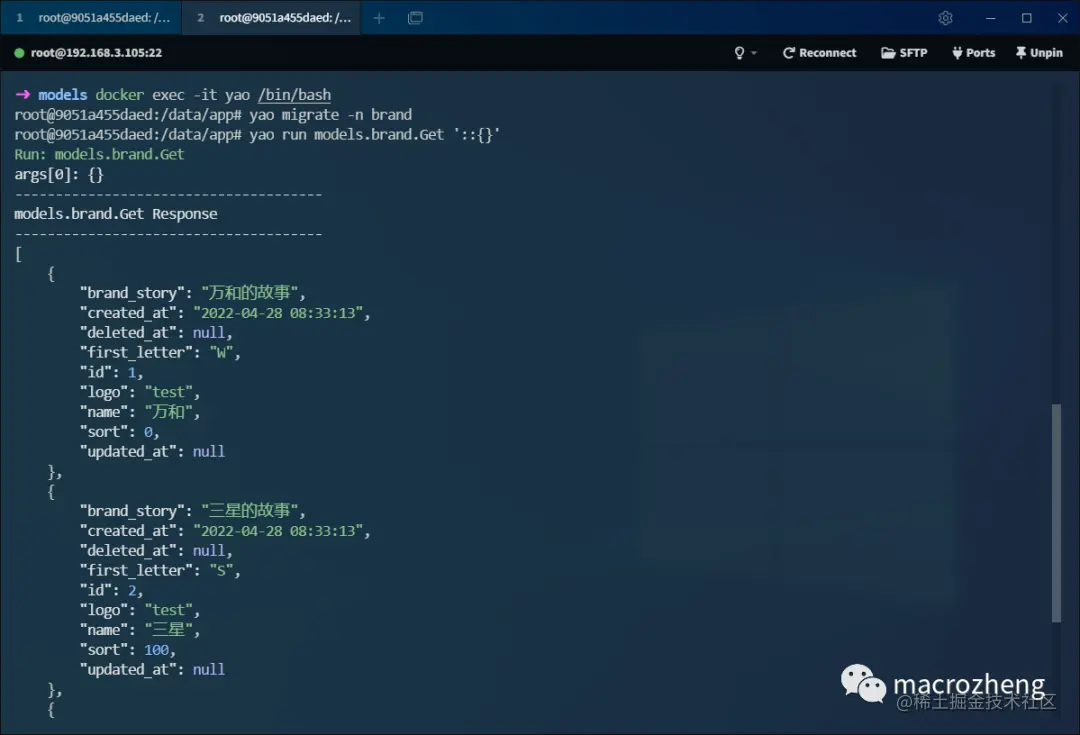Click 'Run: models.brand.Get' output line
Image resolution: width=1080 pixels, height=735 pixels.
tap(99, 154)
